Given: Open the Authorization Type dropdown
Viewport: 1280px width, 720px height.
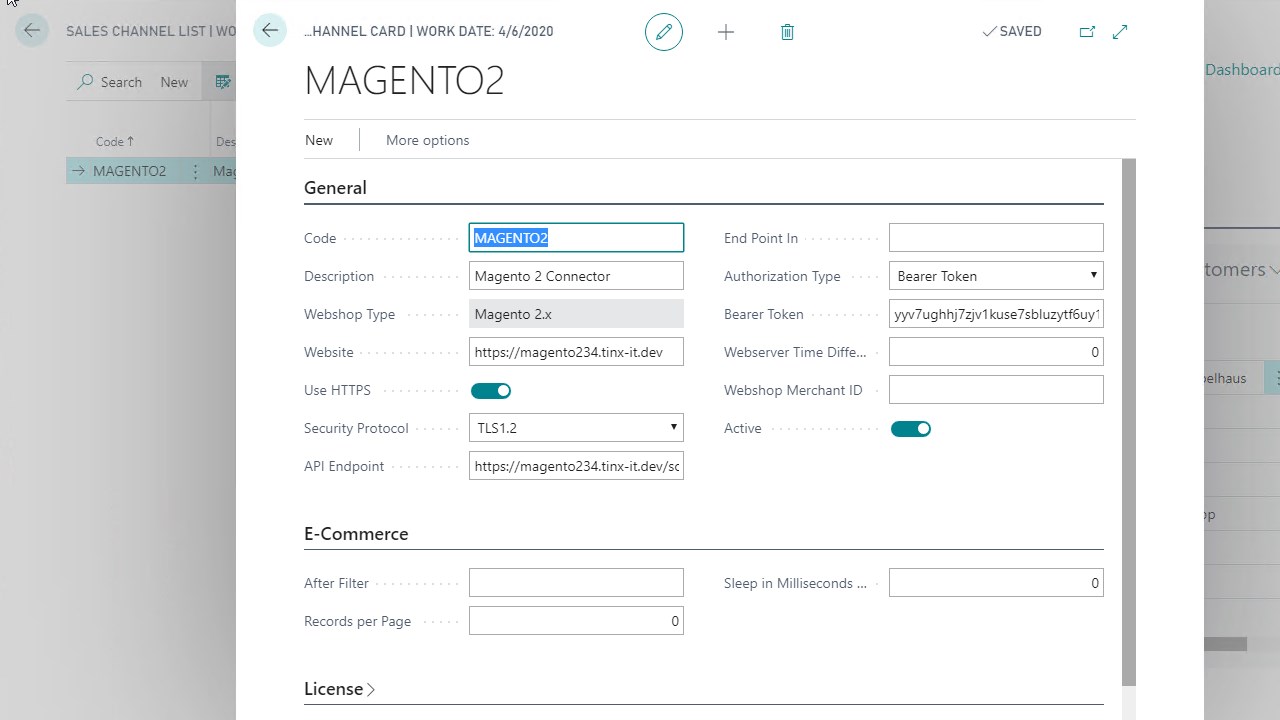Looking at the screenshot, I should click(996, 276).
